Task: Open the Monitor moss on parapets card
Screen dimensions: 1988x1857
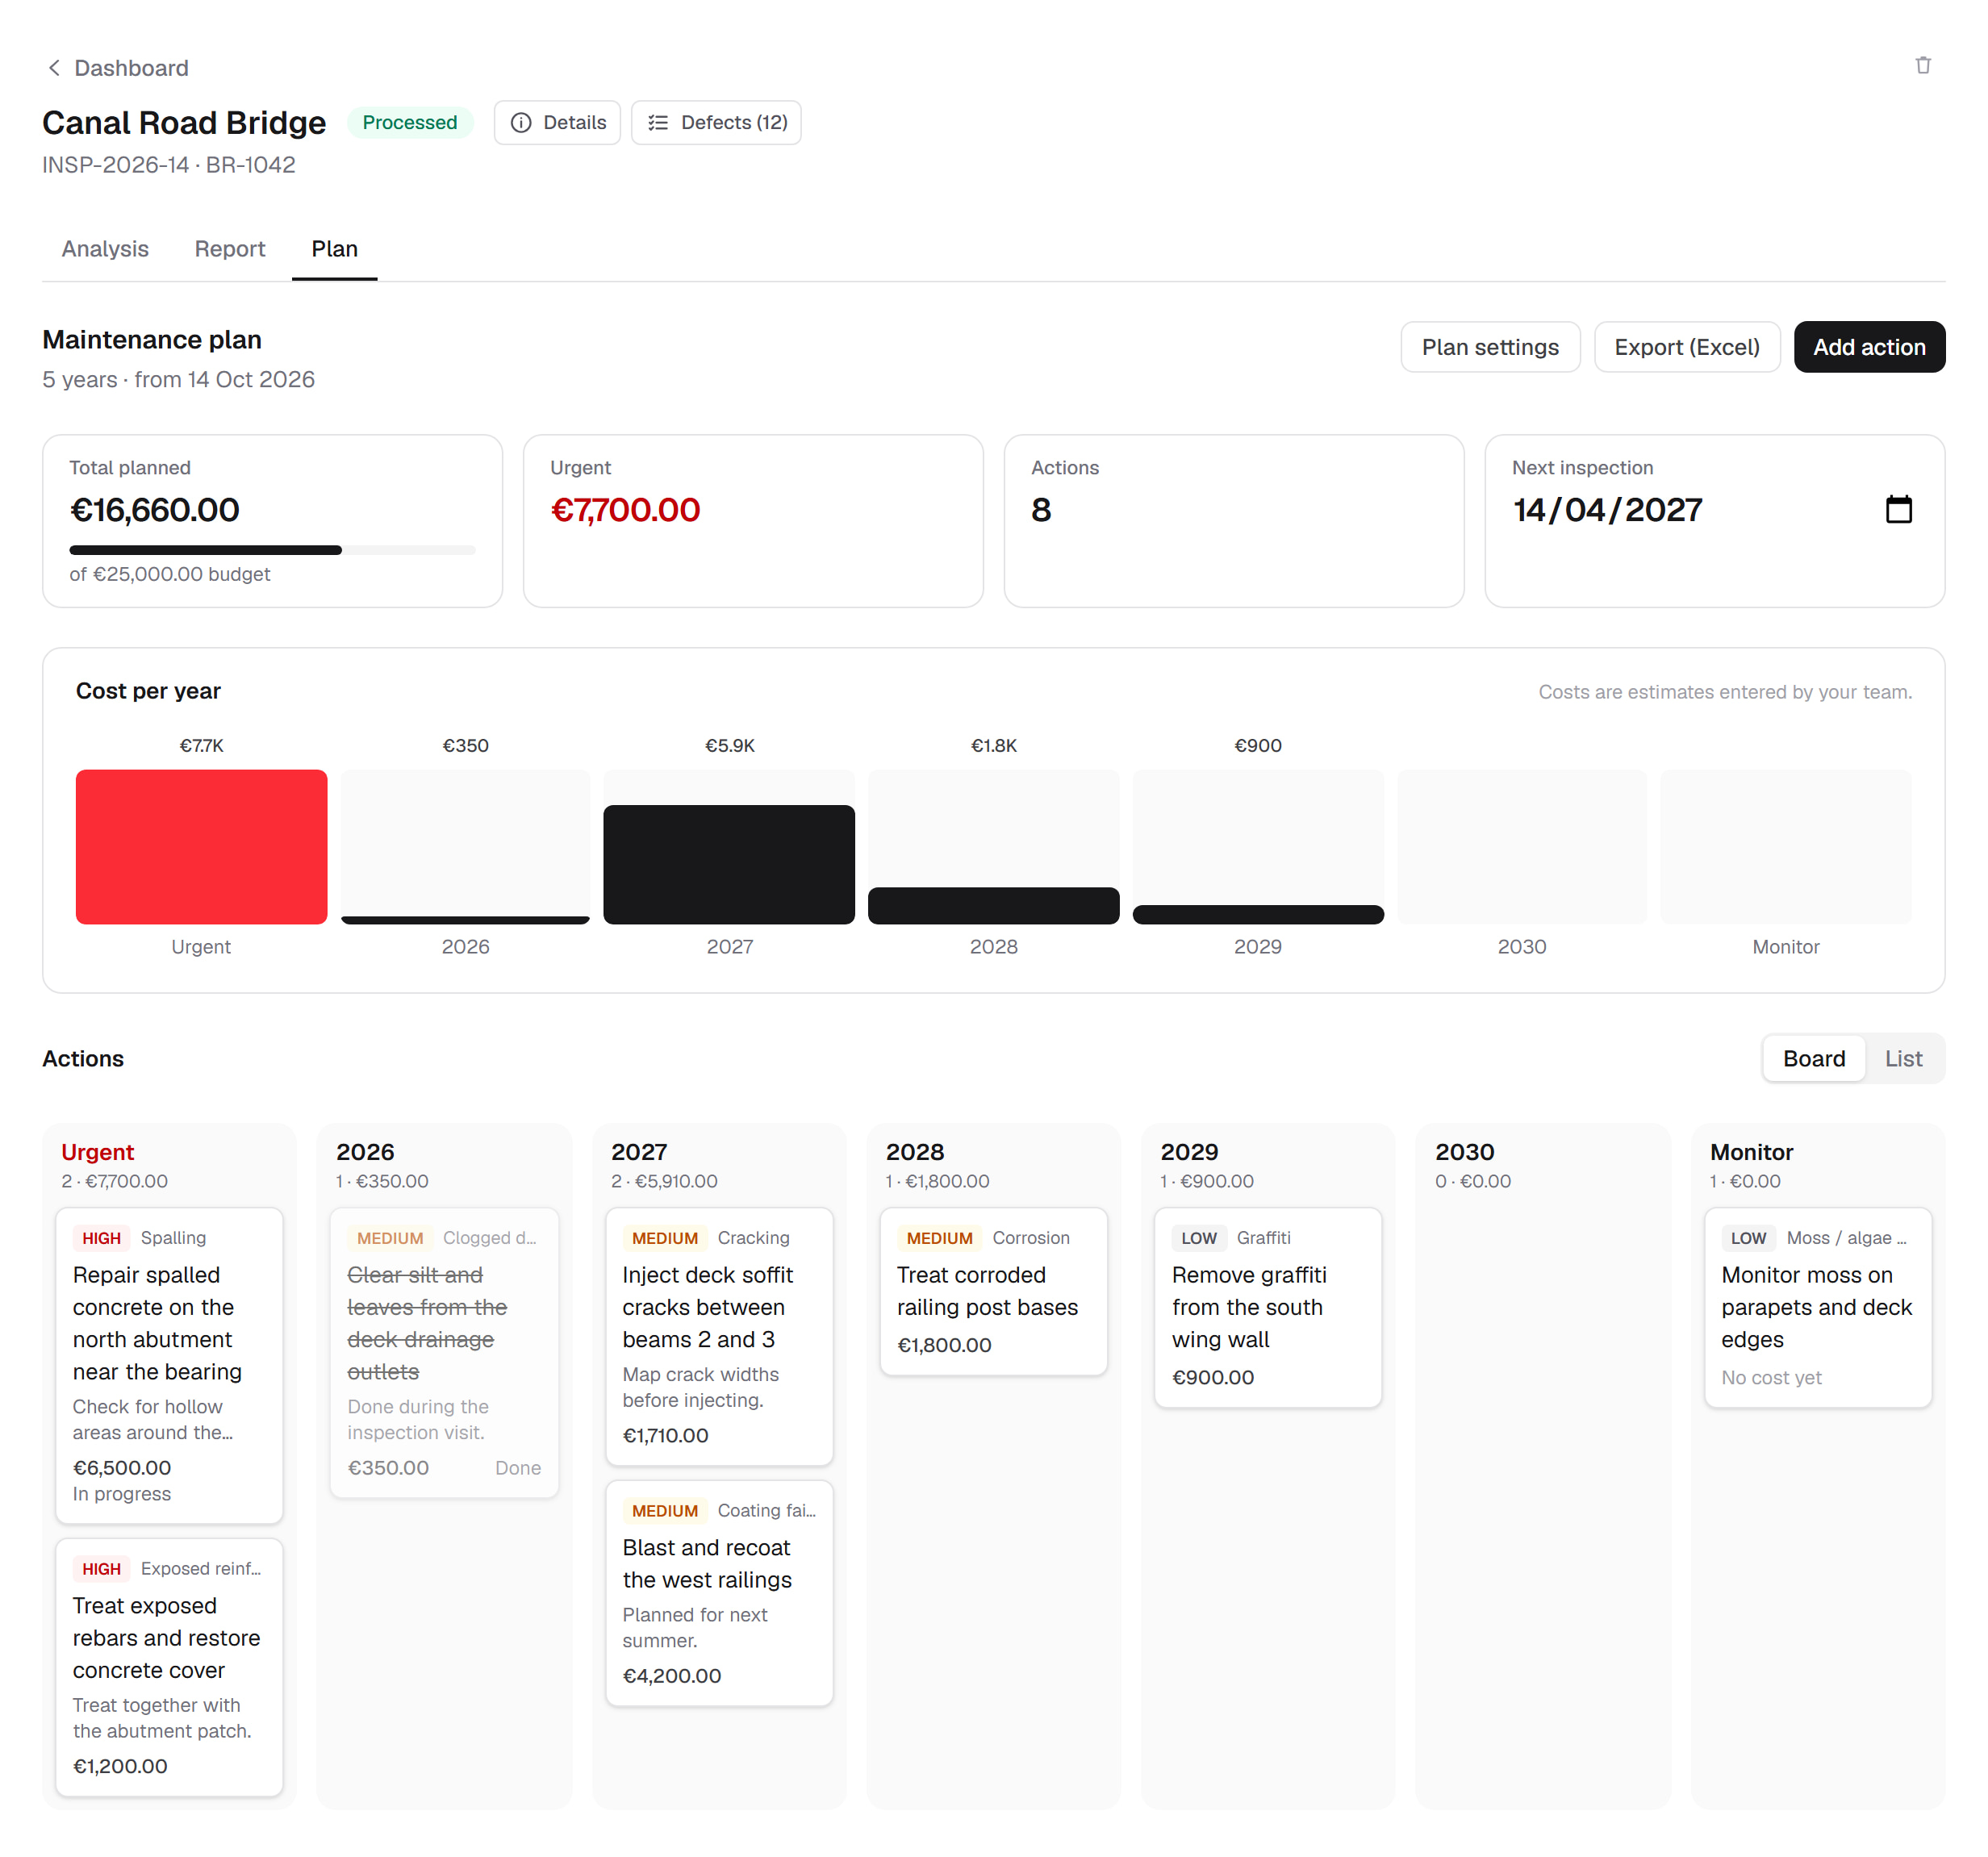Action: click(x=1817, y=1307)
